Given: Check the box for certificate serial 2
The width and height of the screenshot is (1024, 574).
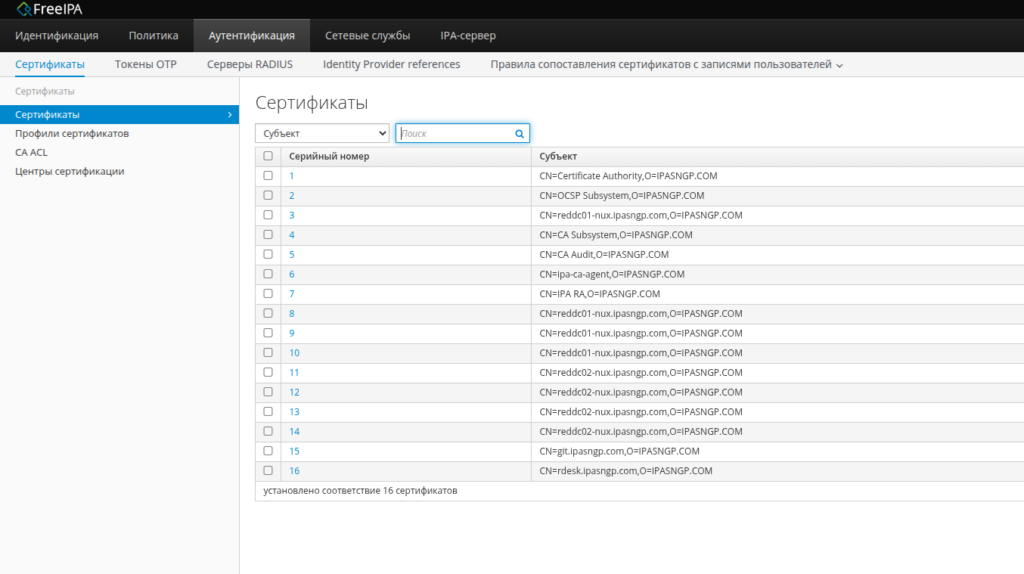Looking at the screenshot, I should (x=268, y=195).
